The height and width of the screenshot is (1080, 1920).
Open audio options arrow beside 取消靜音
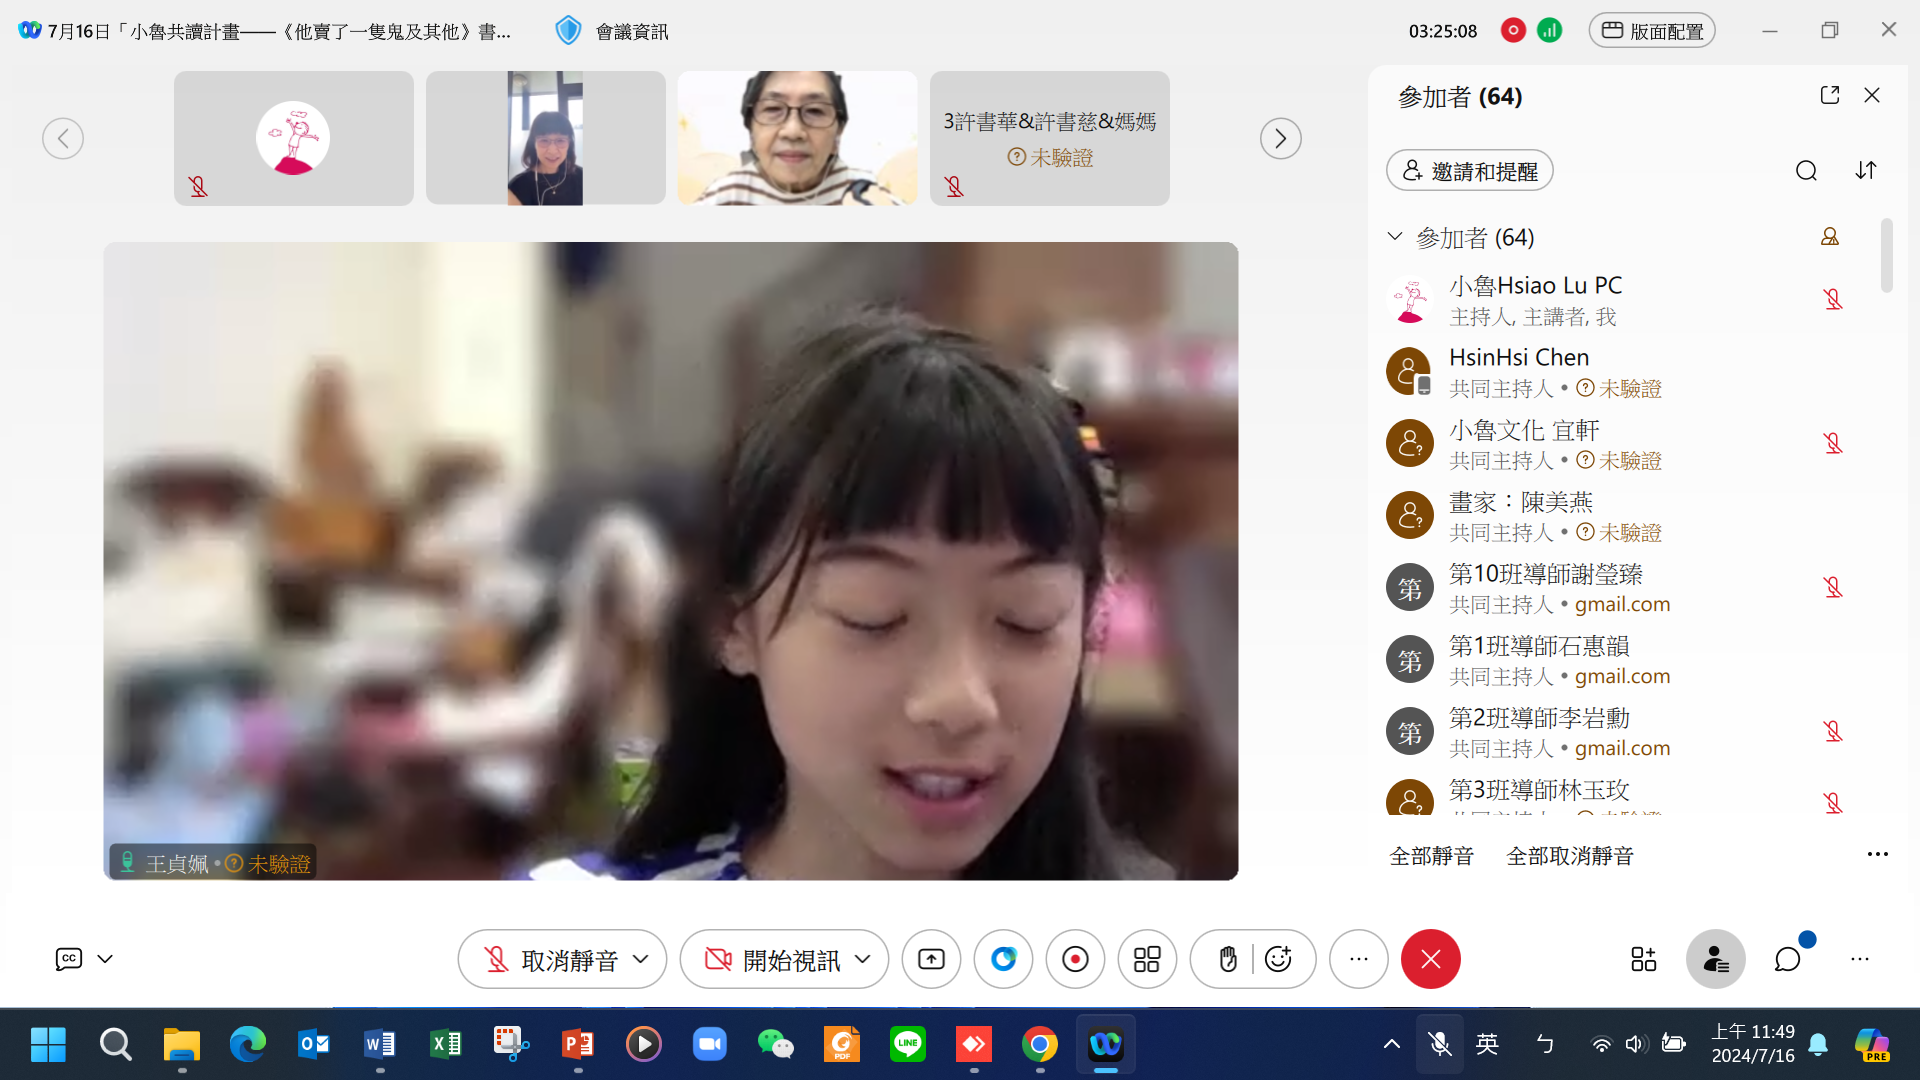(x=642, y=960)
